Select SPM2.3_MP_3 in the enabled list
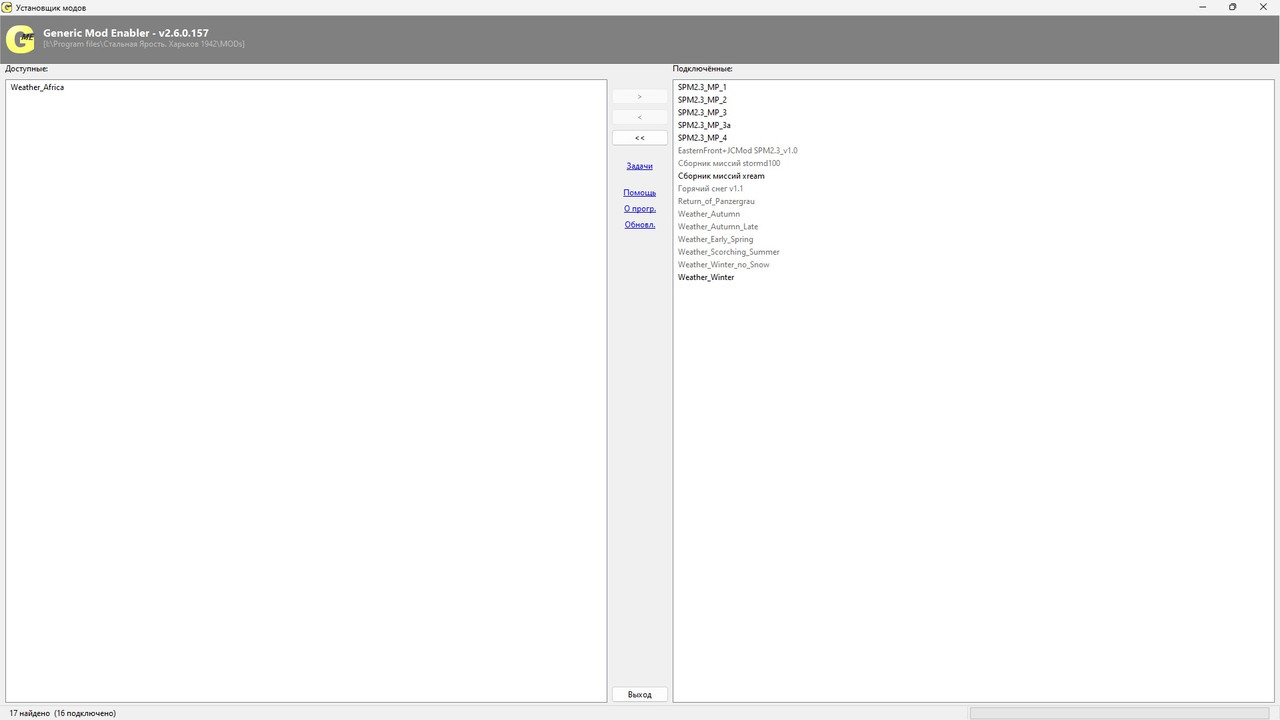Viewport: 1280px width, 720px height. click(x=702, y=113)
